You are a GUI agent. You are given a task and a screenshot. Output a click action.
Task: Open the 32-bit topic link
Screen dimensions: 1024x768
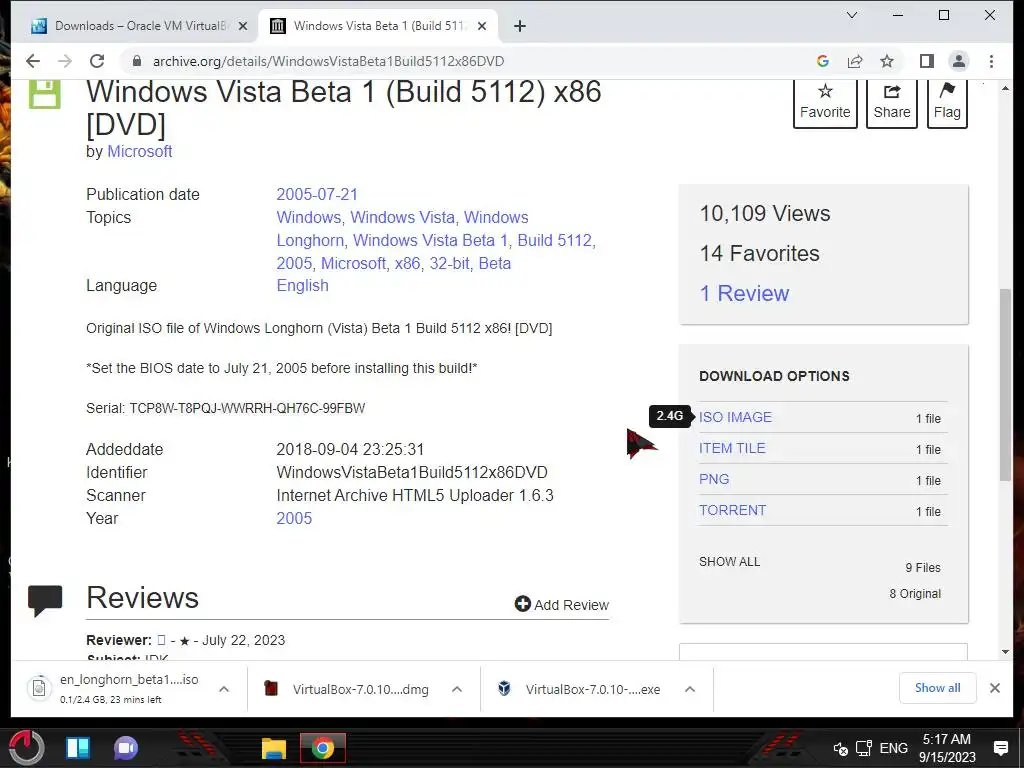449,263
